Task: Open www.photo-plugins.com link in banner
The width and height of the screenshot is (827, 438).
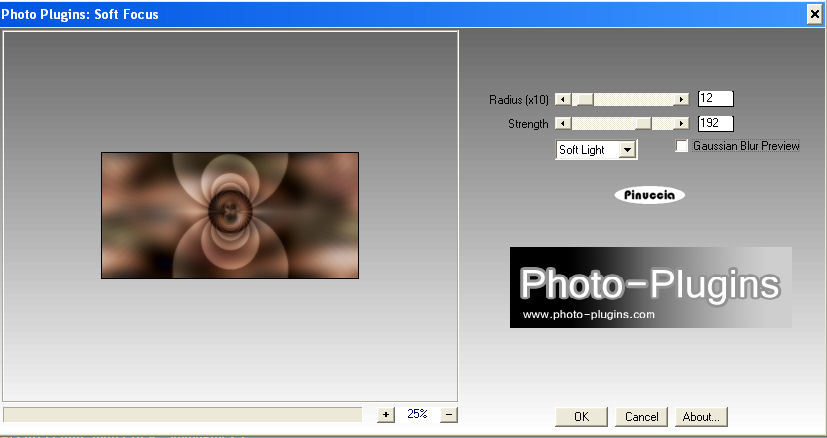Action: (589, 315)
